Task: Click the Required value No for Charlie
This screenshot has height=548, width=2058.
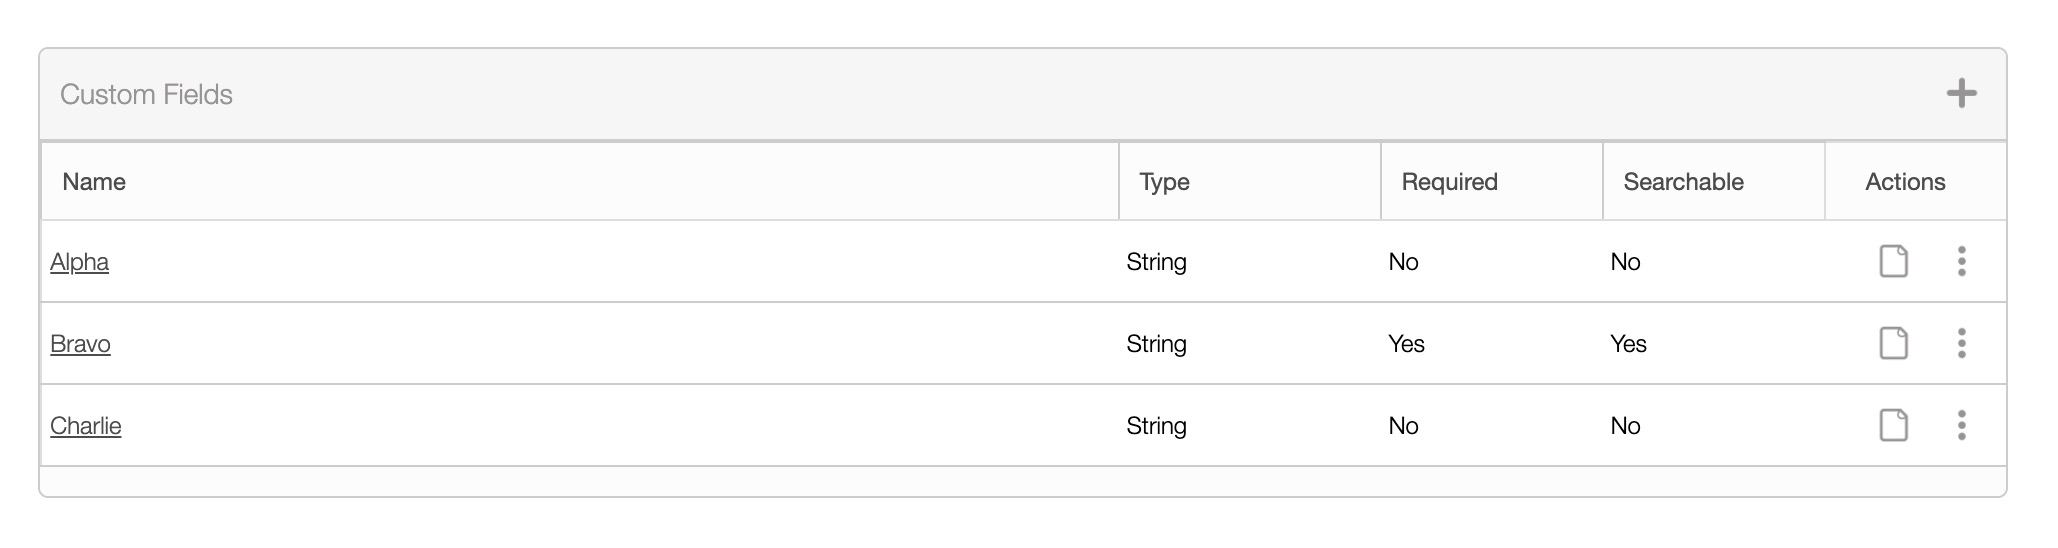Action: tap(1403, 426)
